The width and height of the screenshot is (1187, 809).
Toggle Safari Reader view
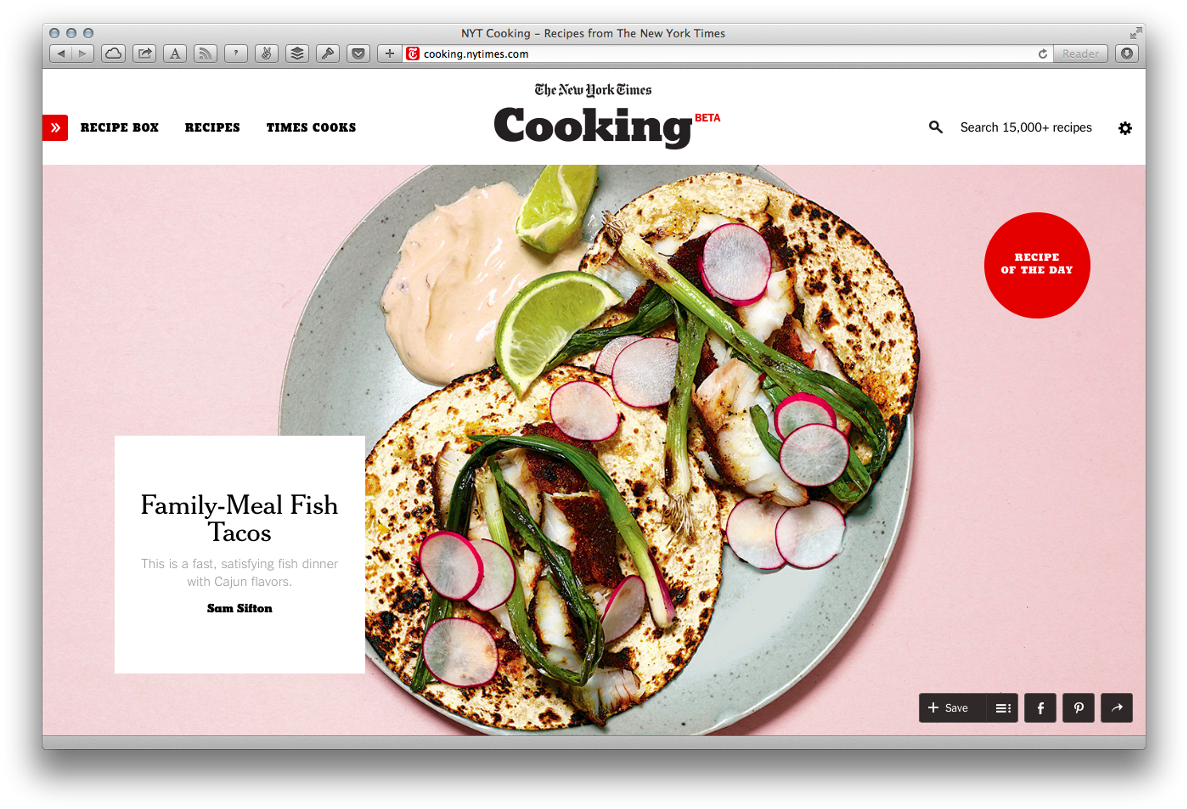[x=1080, y=54]
